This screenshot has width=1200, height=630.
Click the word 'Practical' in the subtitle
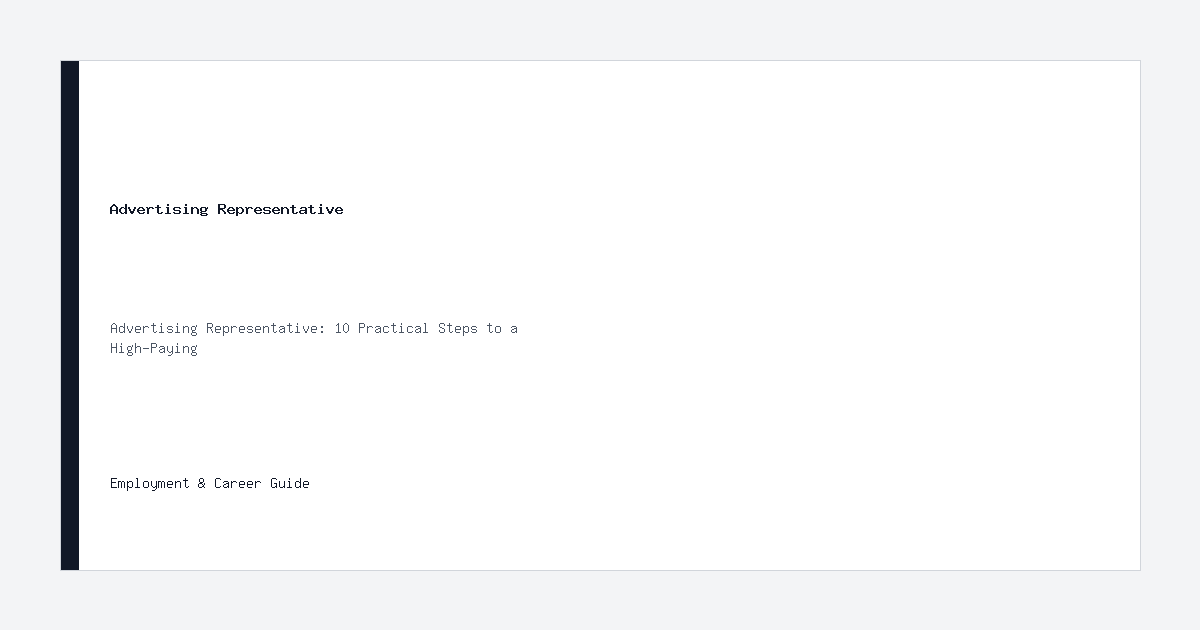[394, 328]
